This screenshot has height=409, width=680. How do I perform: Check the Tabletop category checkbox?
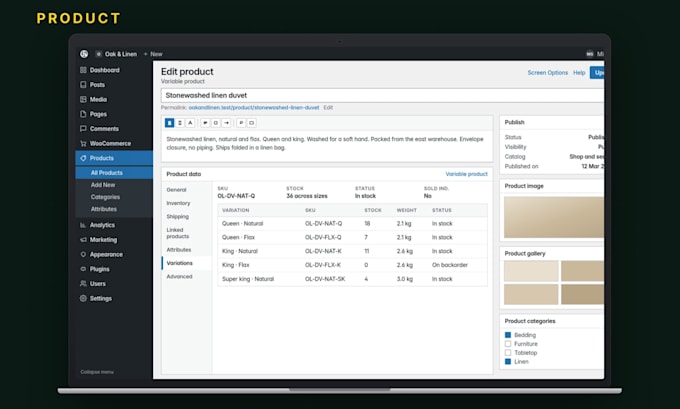point(508,353)
